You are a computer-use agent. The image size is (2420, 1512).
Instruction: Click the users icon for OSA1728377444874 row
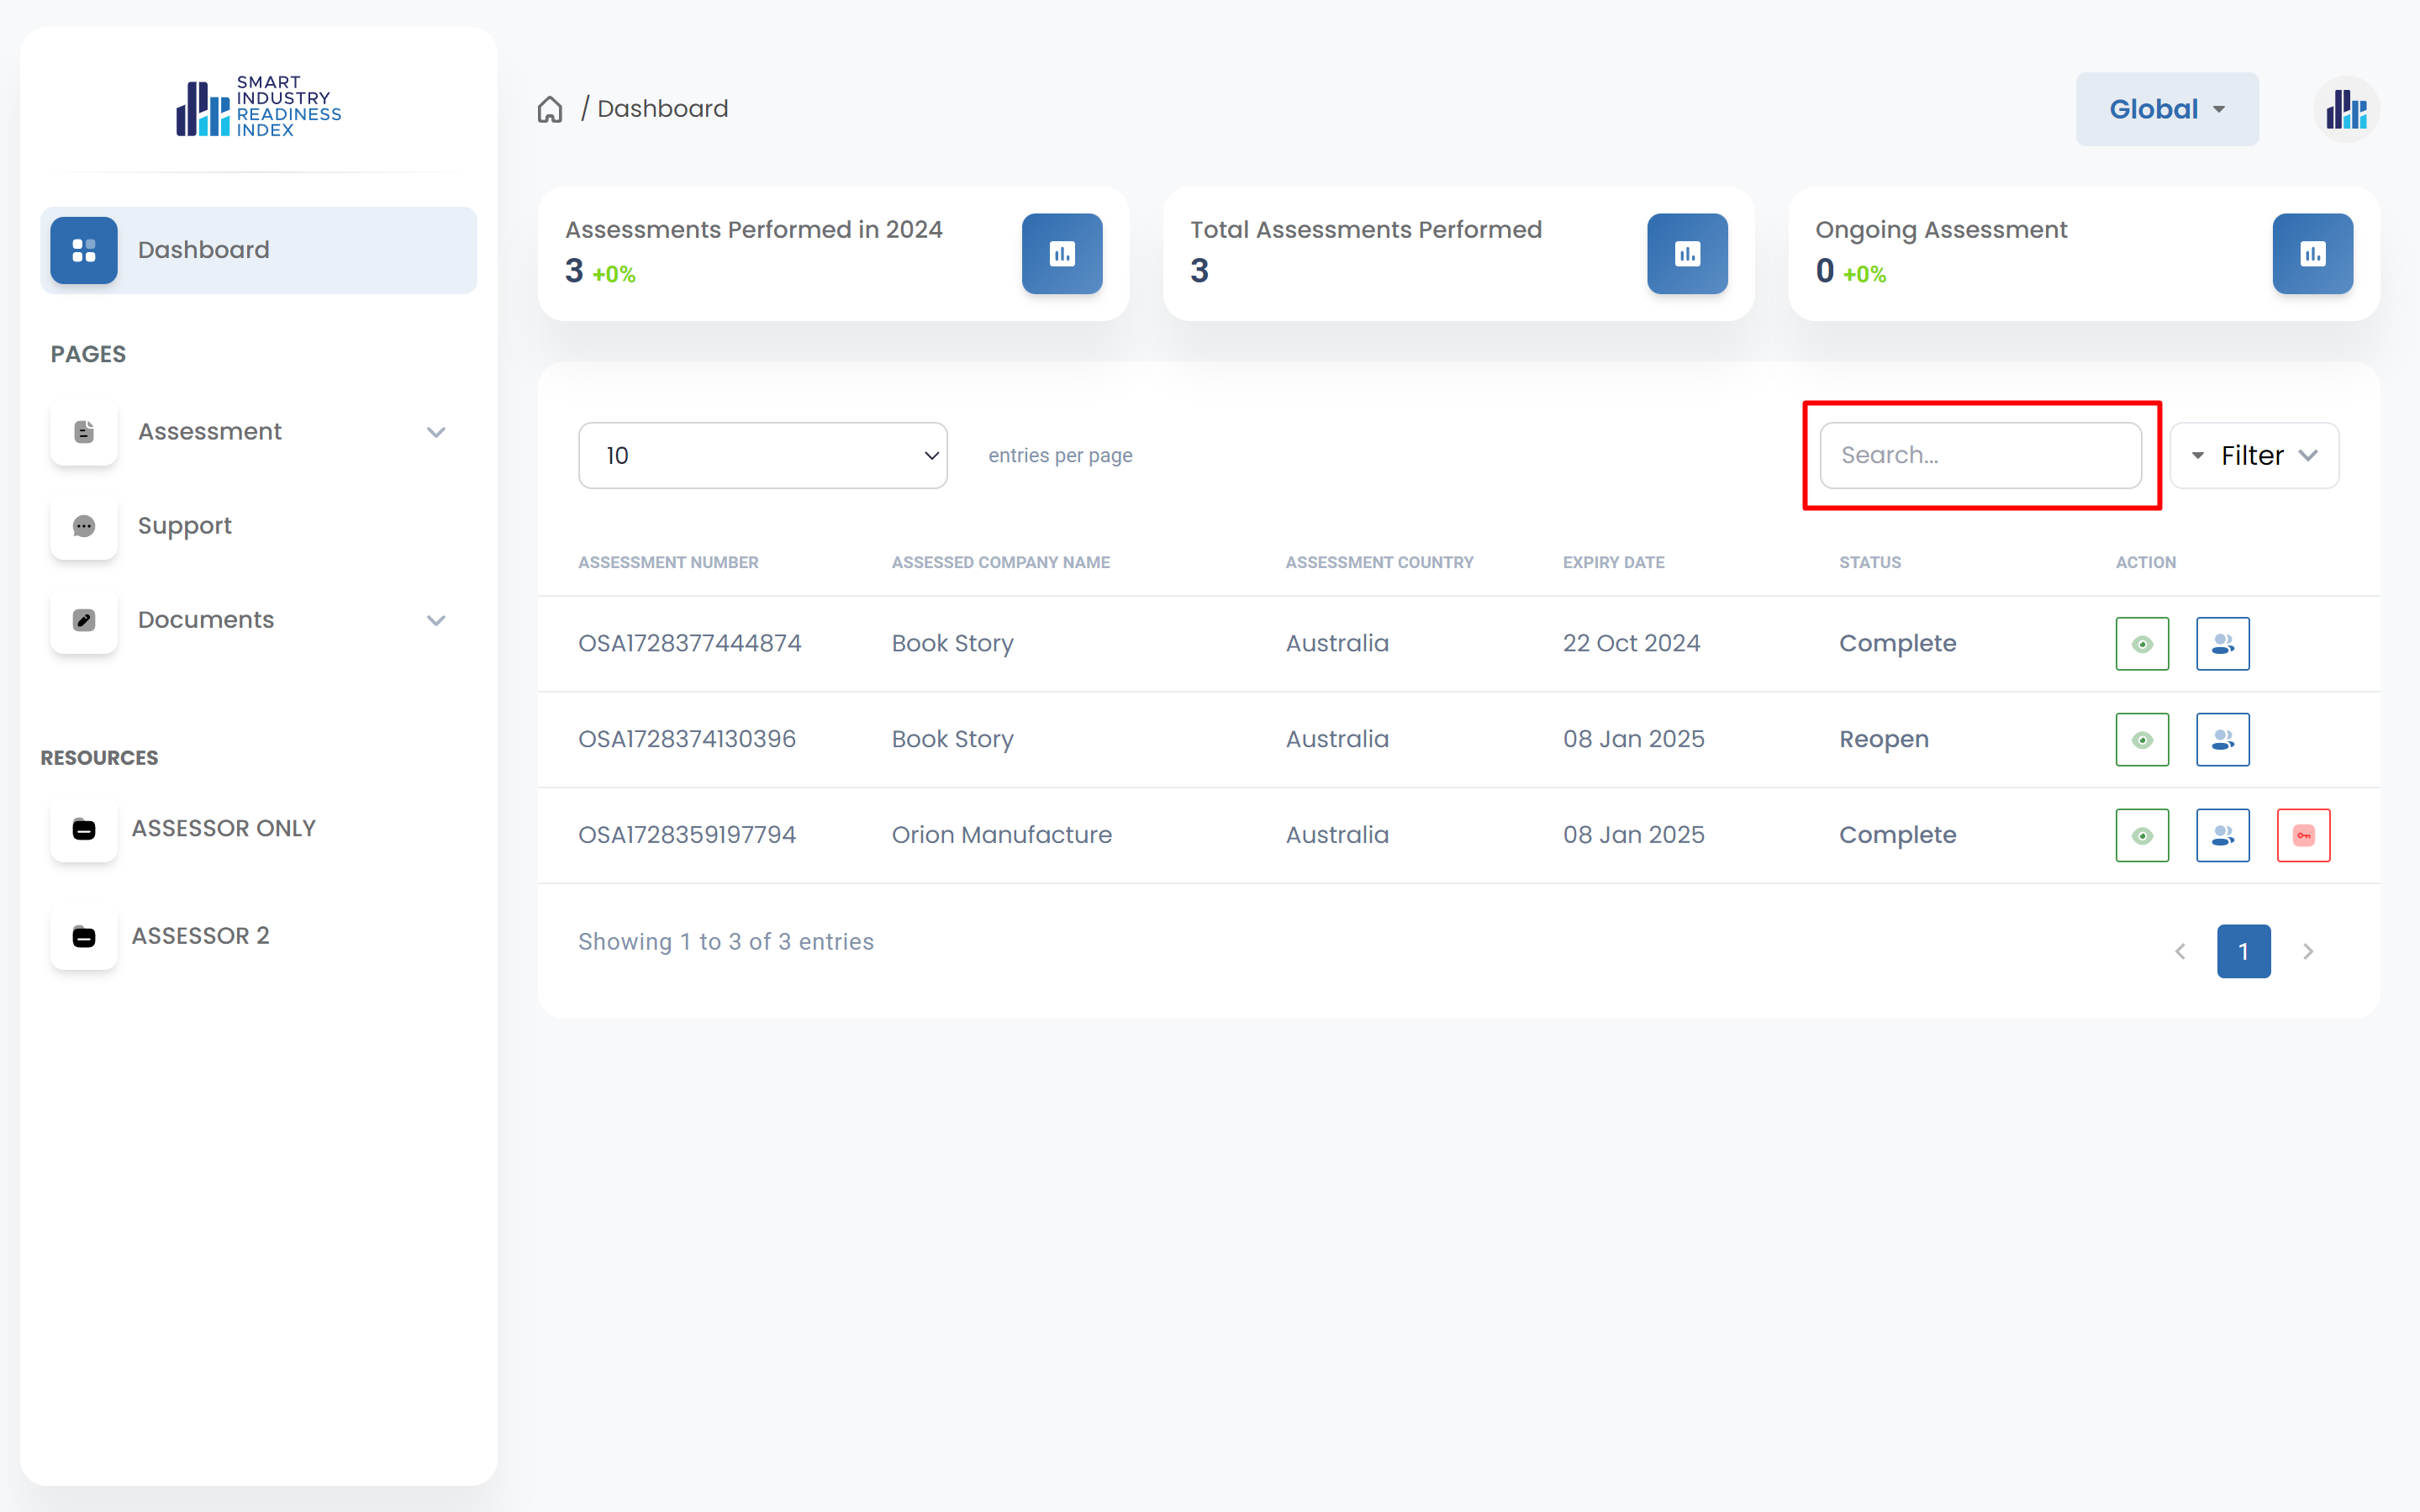click(x=2222, y=644)
